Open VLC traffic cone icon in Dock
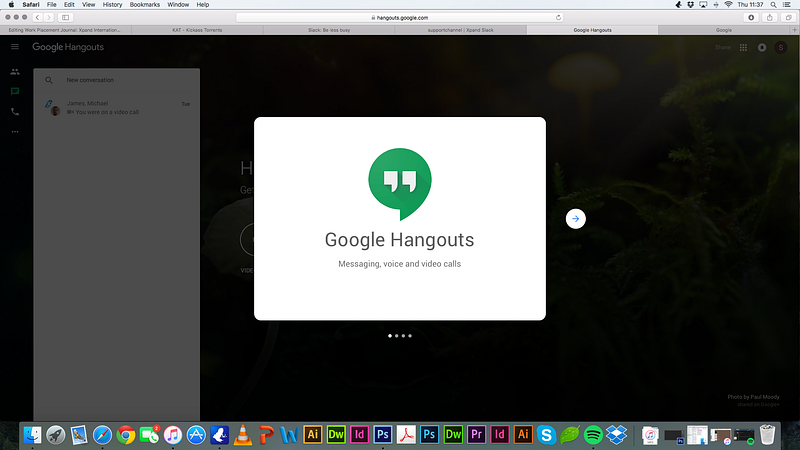Image resolution: width=800 pixels, height=450 pixels. (243, 435)
